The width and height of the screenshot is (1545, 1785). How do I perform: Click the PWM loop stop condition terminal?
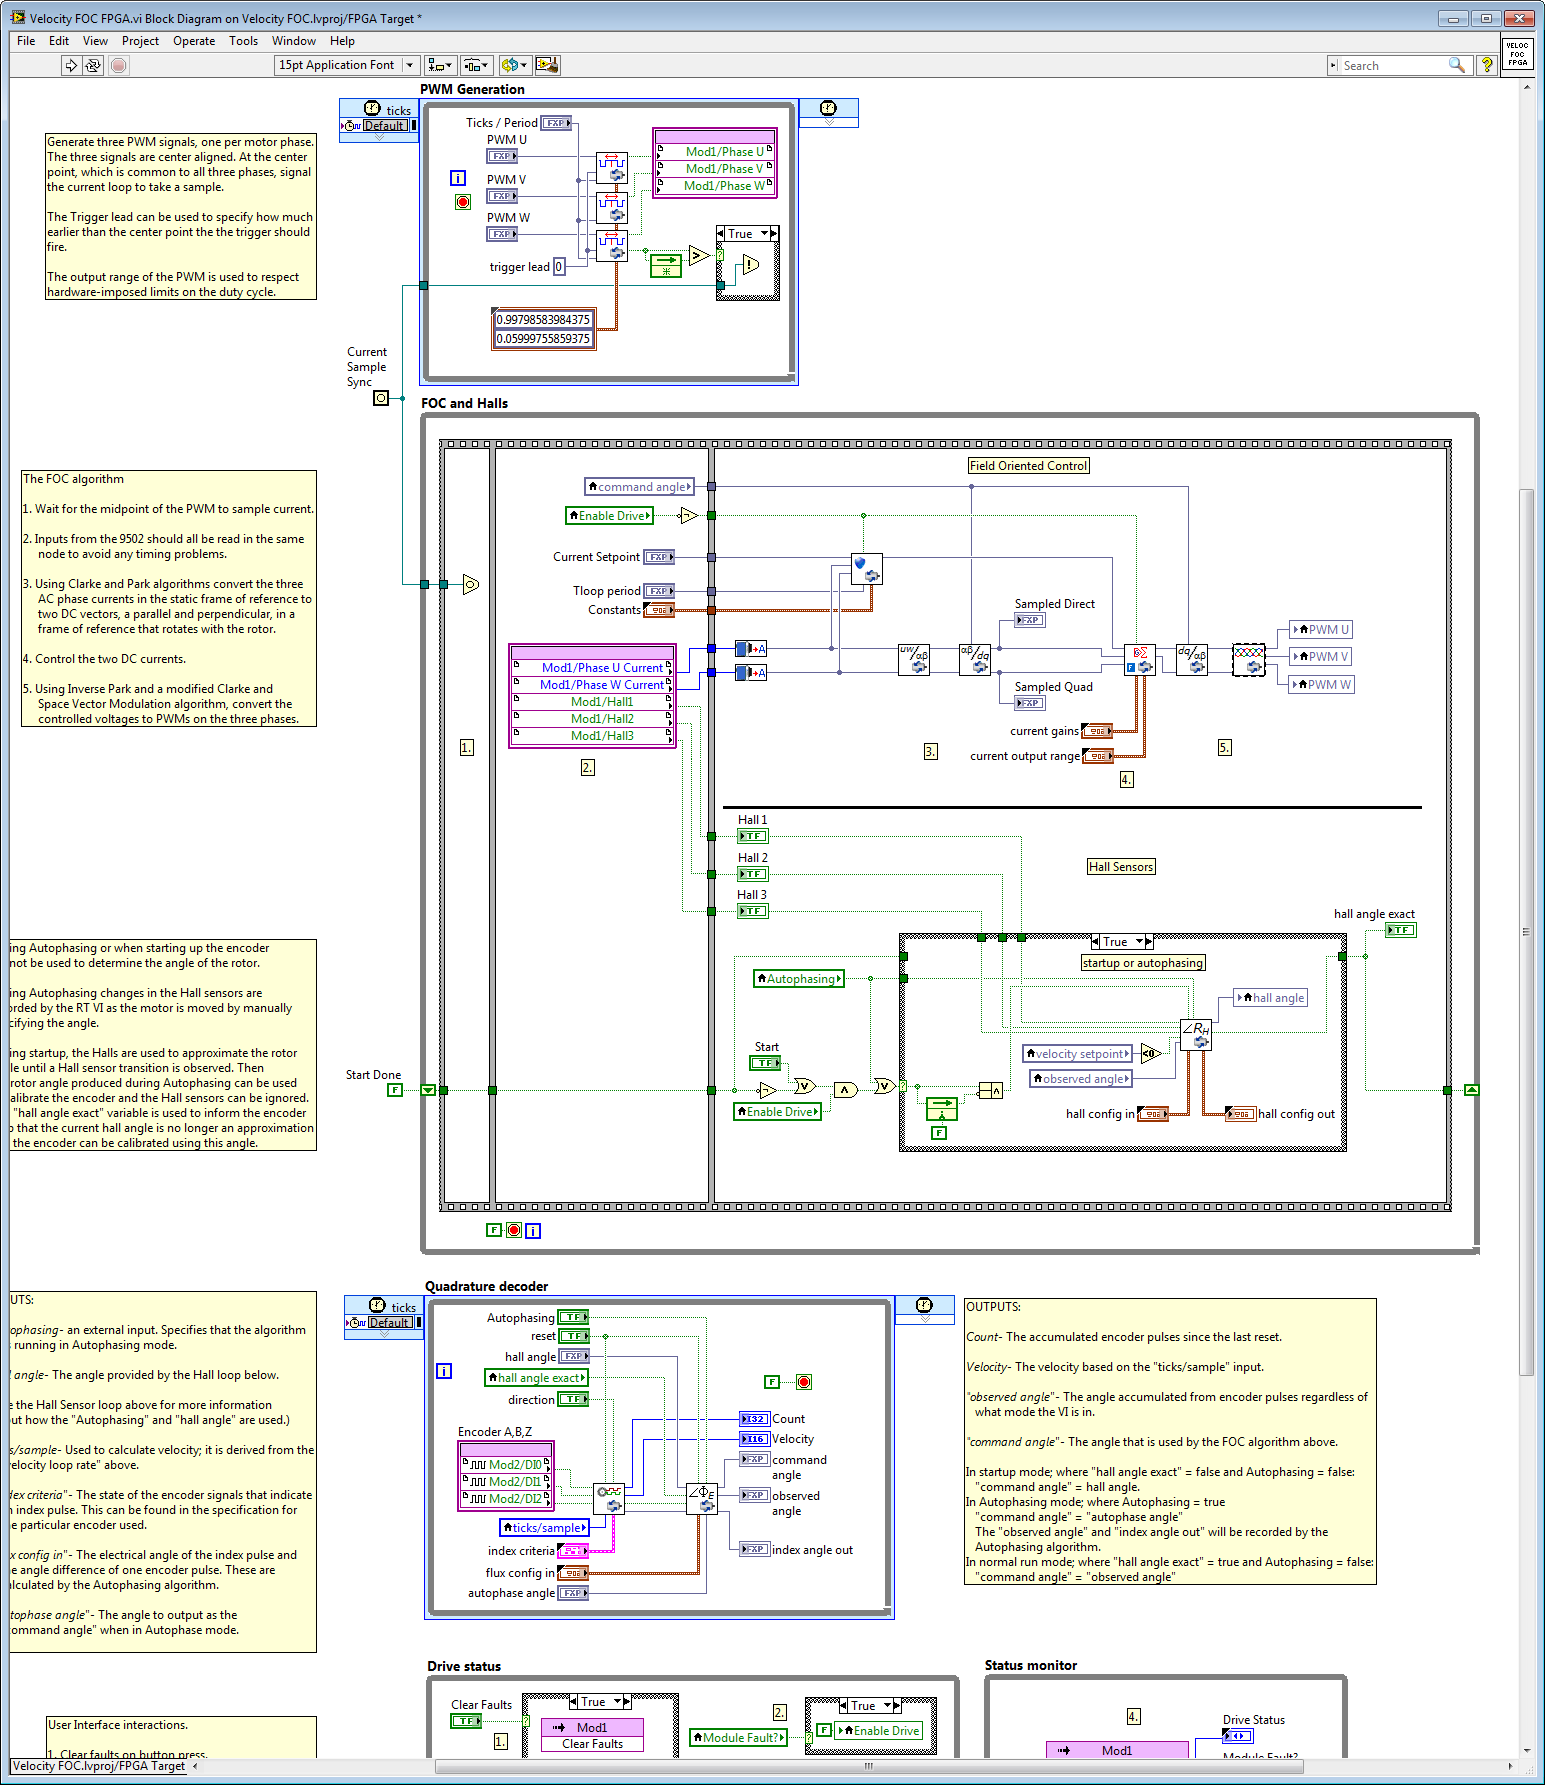click(463, 202)
